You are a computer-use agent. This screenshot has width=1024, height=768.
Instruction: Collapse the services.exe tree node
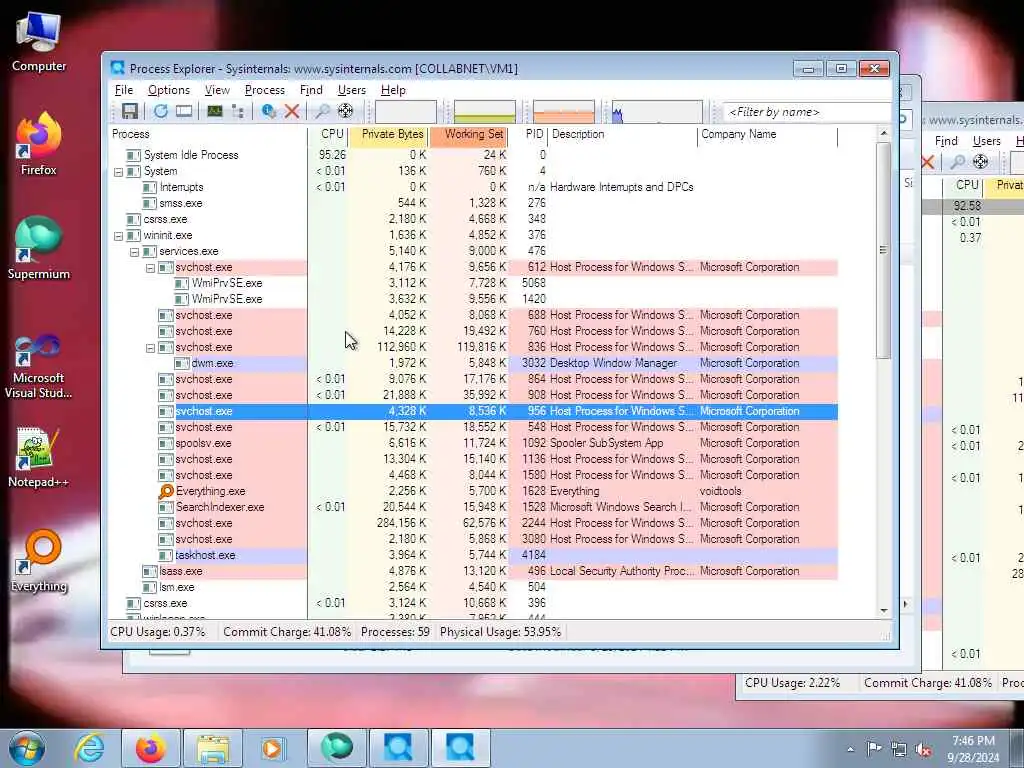(135, 251)
